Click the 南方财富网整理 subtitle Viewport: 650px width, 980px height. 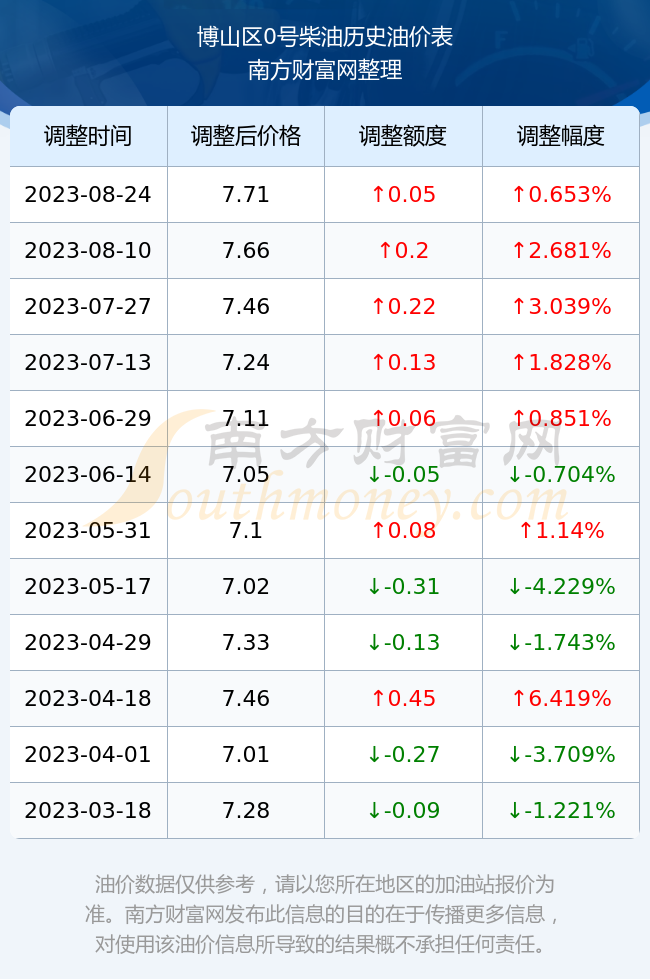point(325,69)
